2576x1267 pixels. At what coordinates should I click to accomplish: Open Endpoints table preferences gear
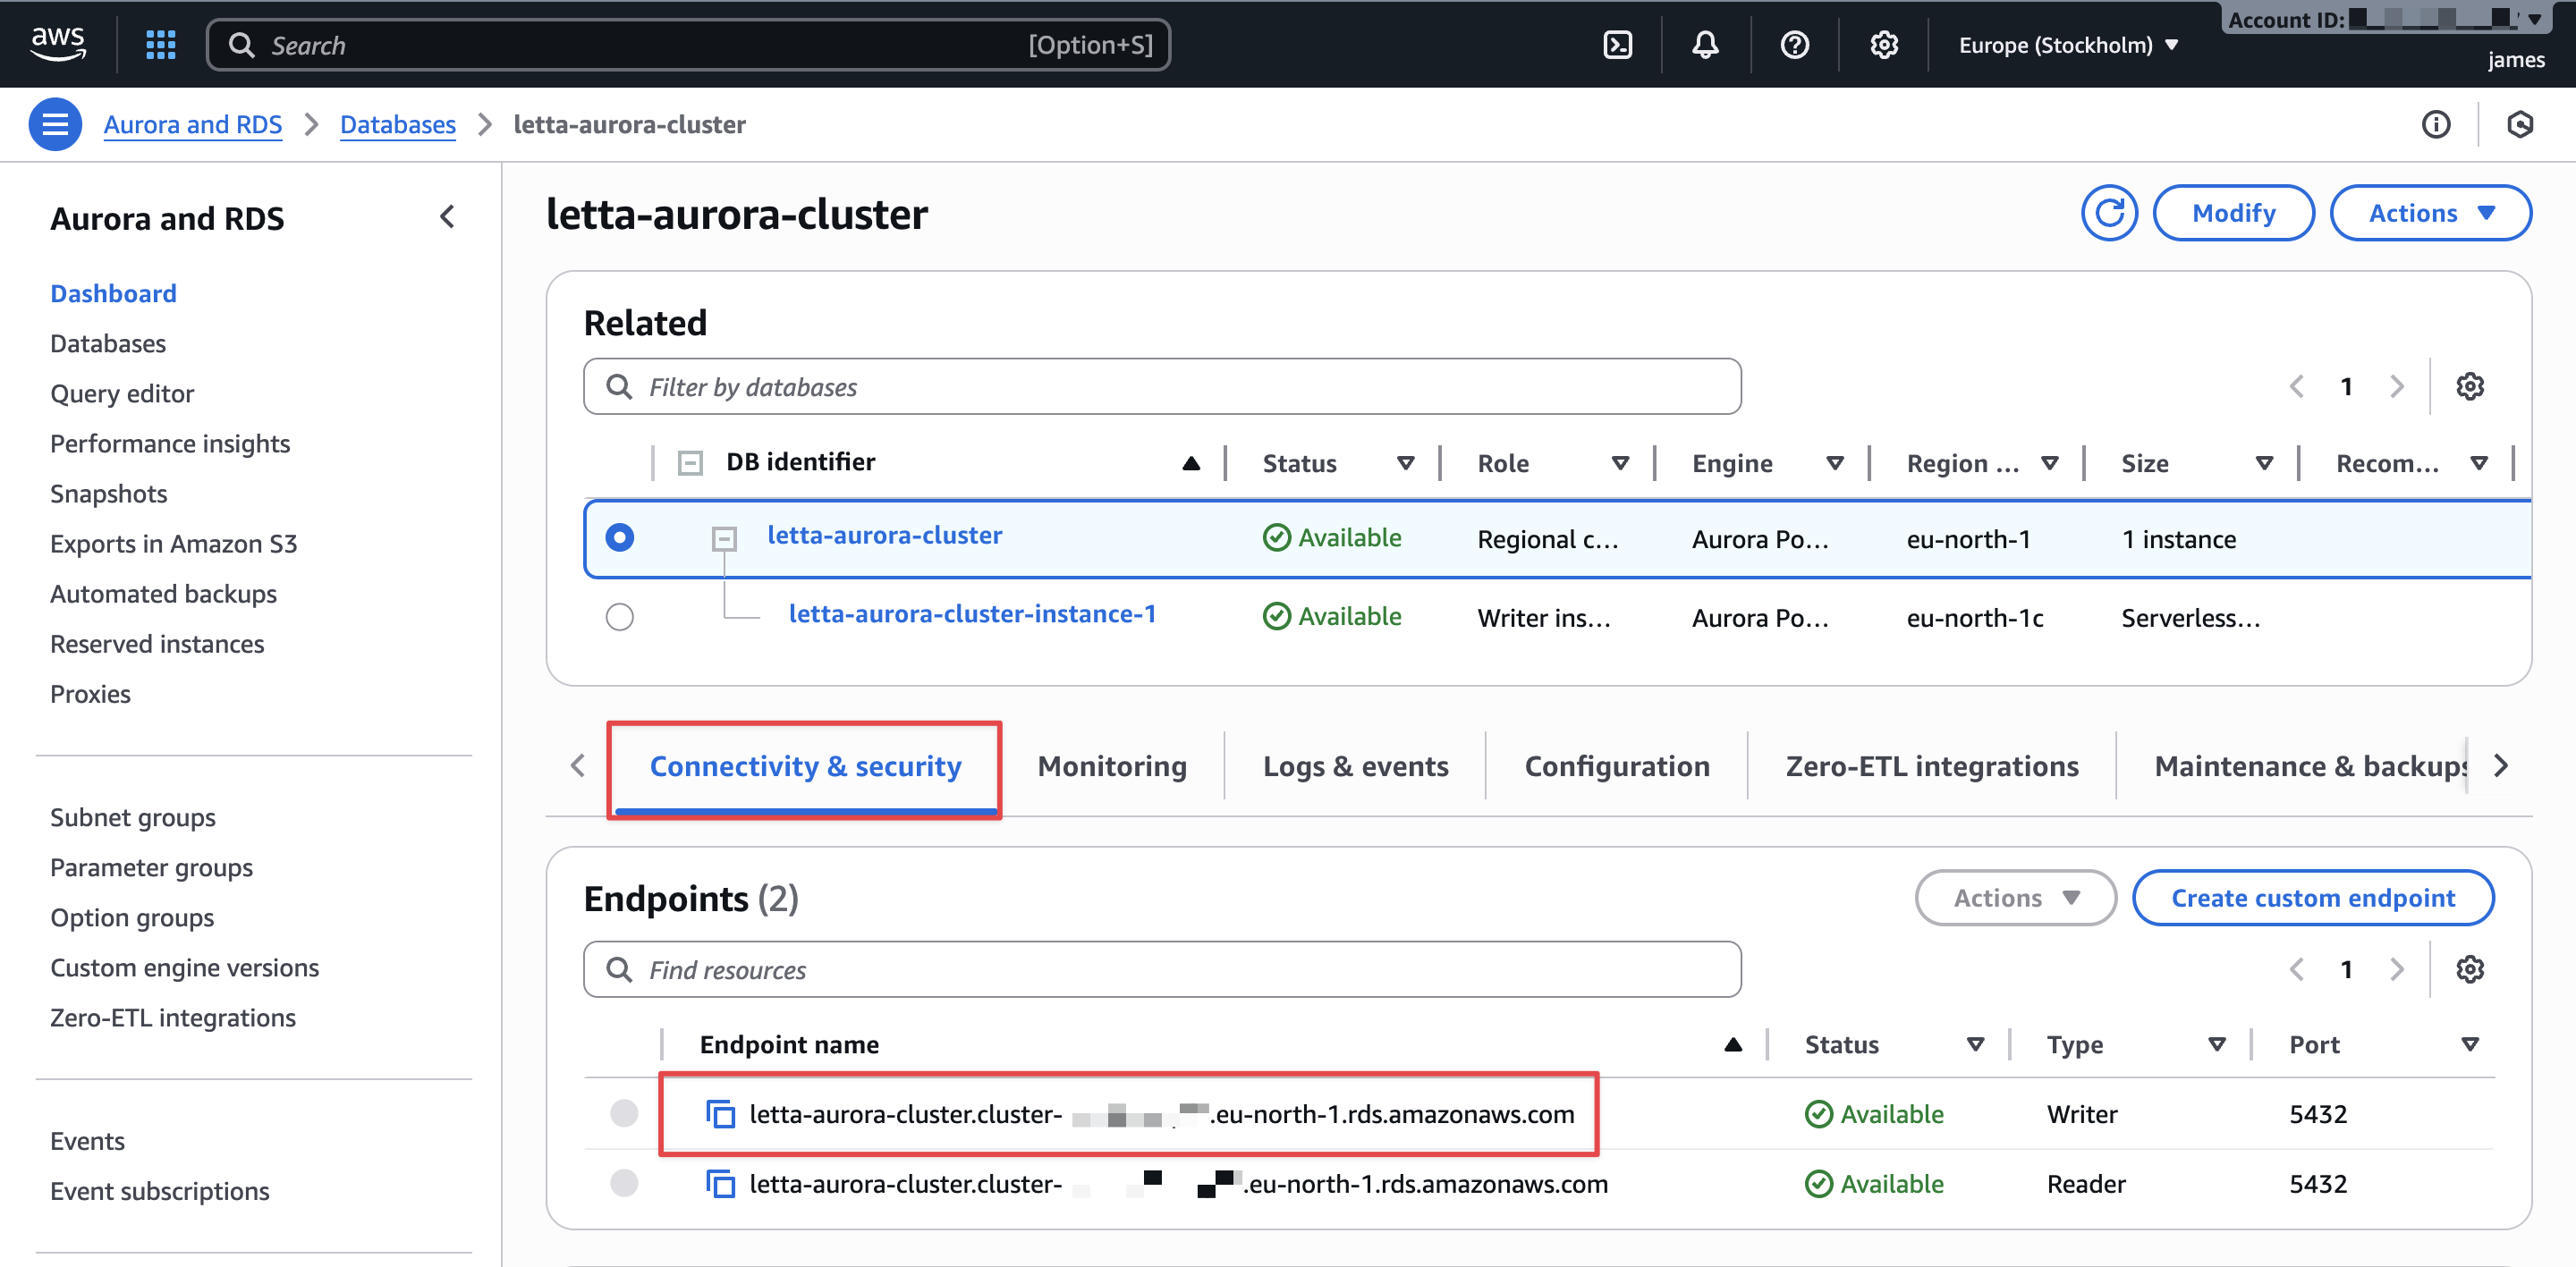[2469, 969]
